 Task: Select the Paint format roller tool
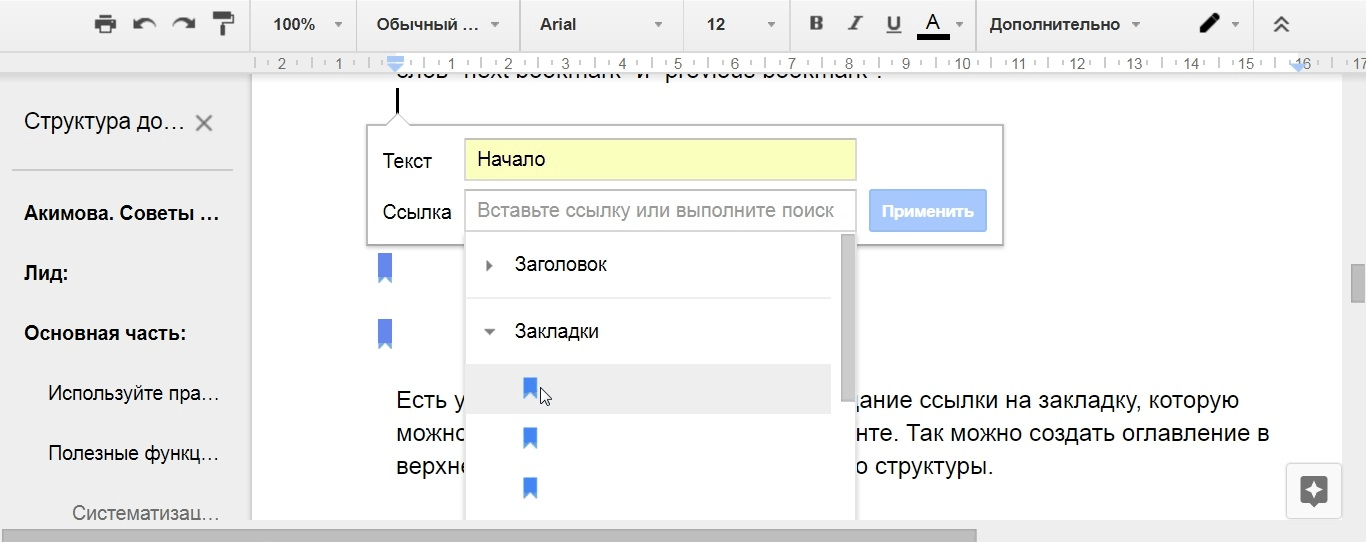(x=222, y=25)
